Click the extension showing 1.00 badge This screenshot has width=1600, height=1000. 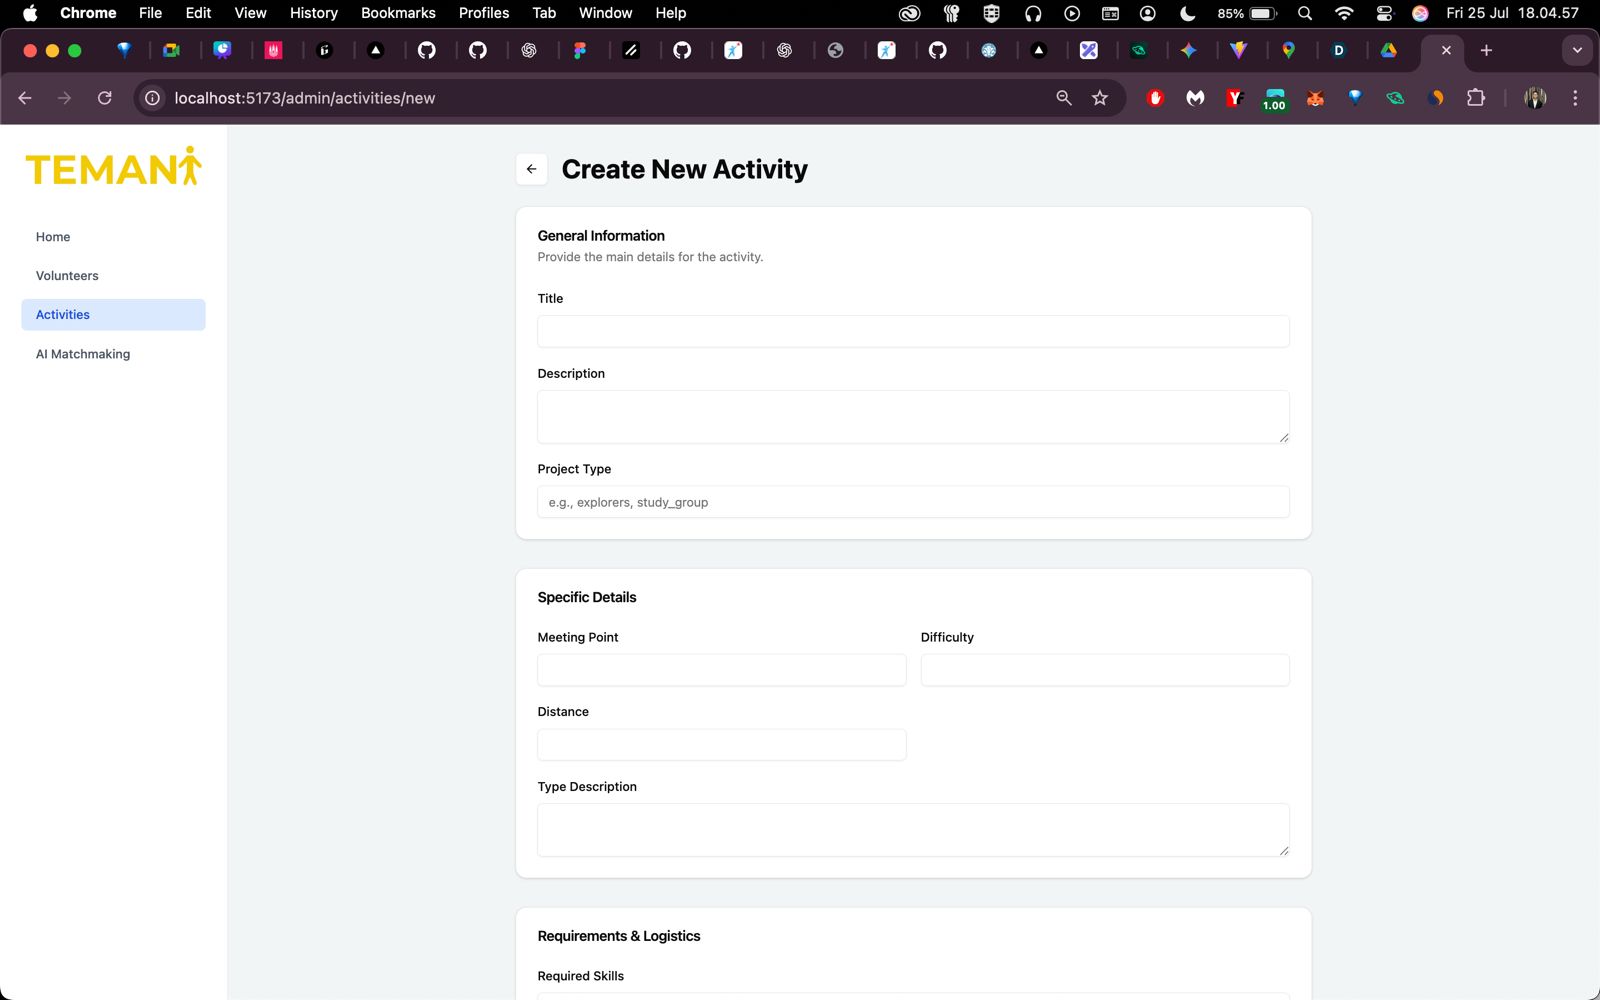click(x=1275, y=100)
